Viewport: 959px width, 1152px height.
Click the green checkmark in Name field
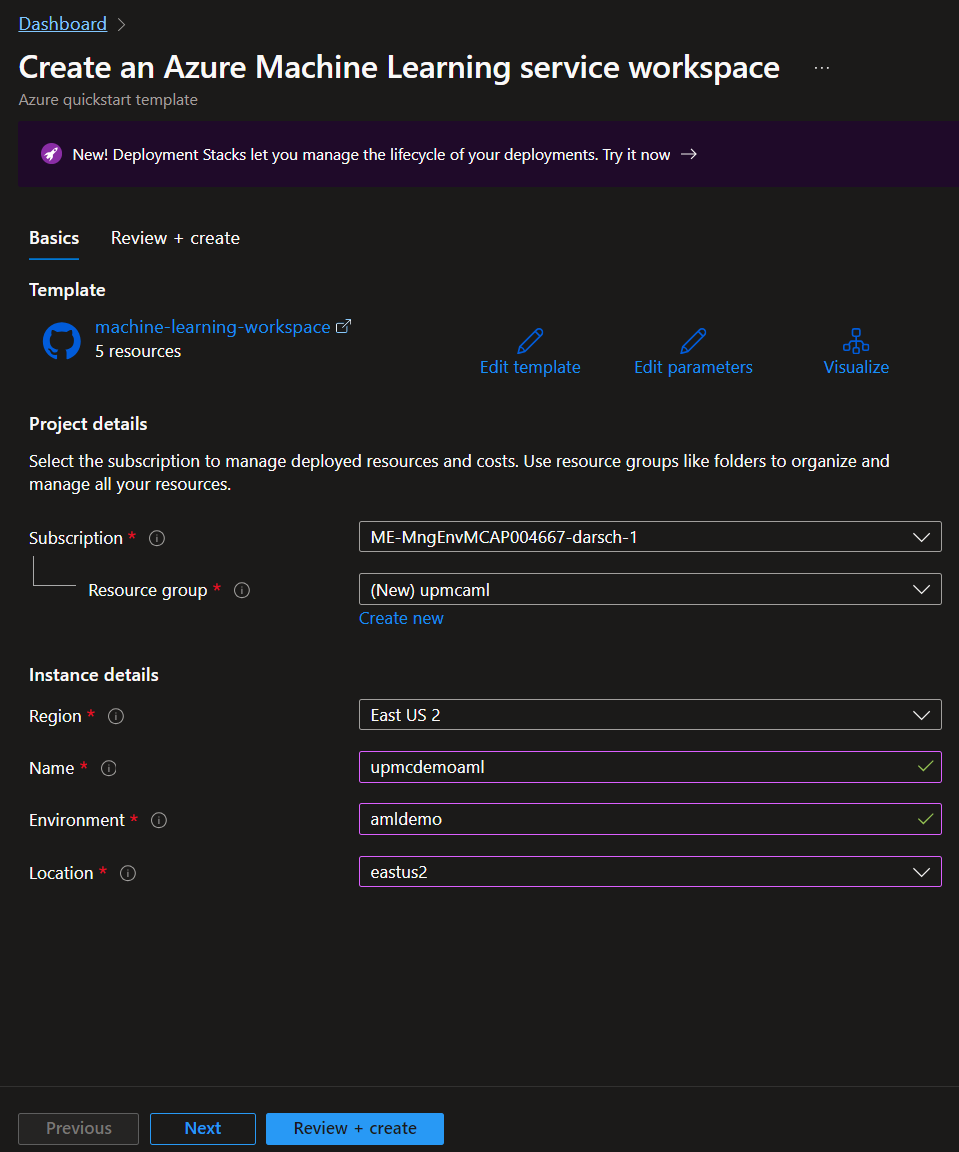[x=925, y=766]
